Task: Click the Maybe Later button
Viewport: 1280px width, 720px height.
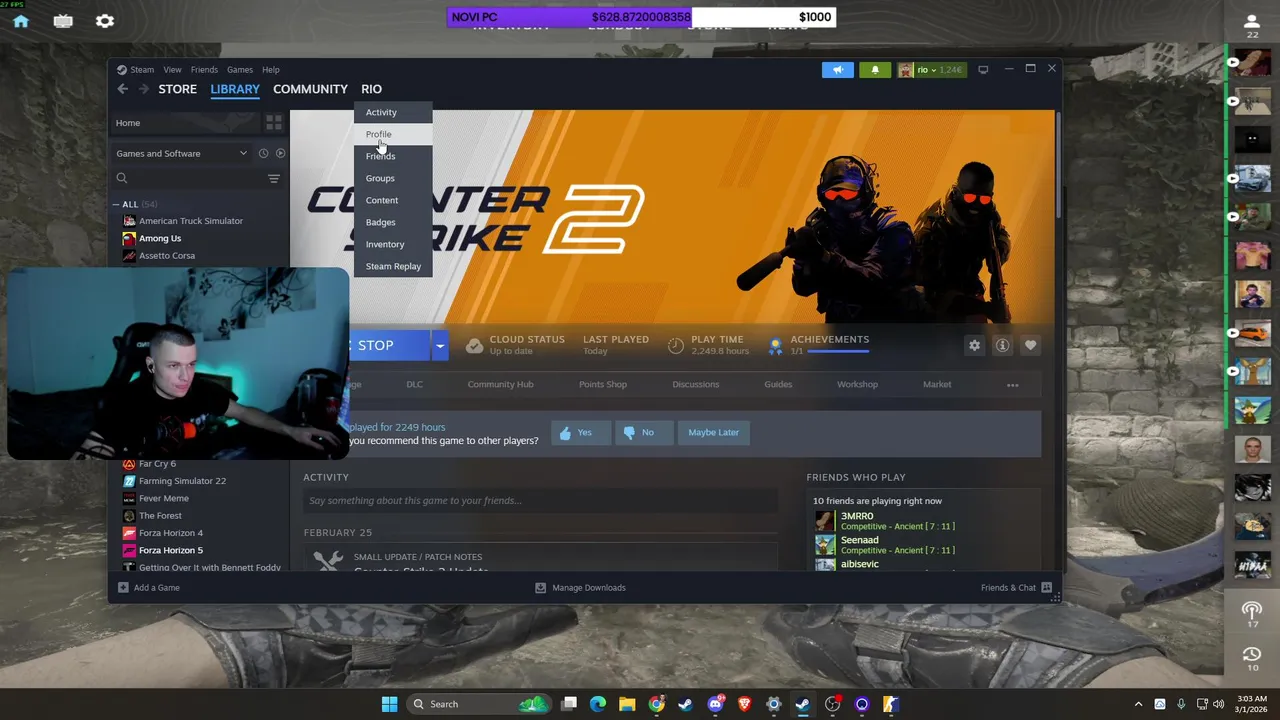Action: [713, 432]
